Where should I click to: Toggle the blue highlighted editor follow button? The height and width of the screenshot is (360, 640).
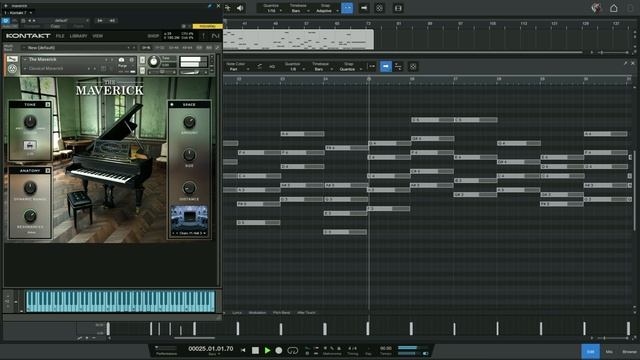pyautogui.click(x=386, y=66)
